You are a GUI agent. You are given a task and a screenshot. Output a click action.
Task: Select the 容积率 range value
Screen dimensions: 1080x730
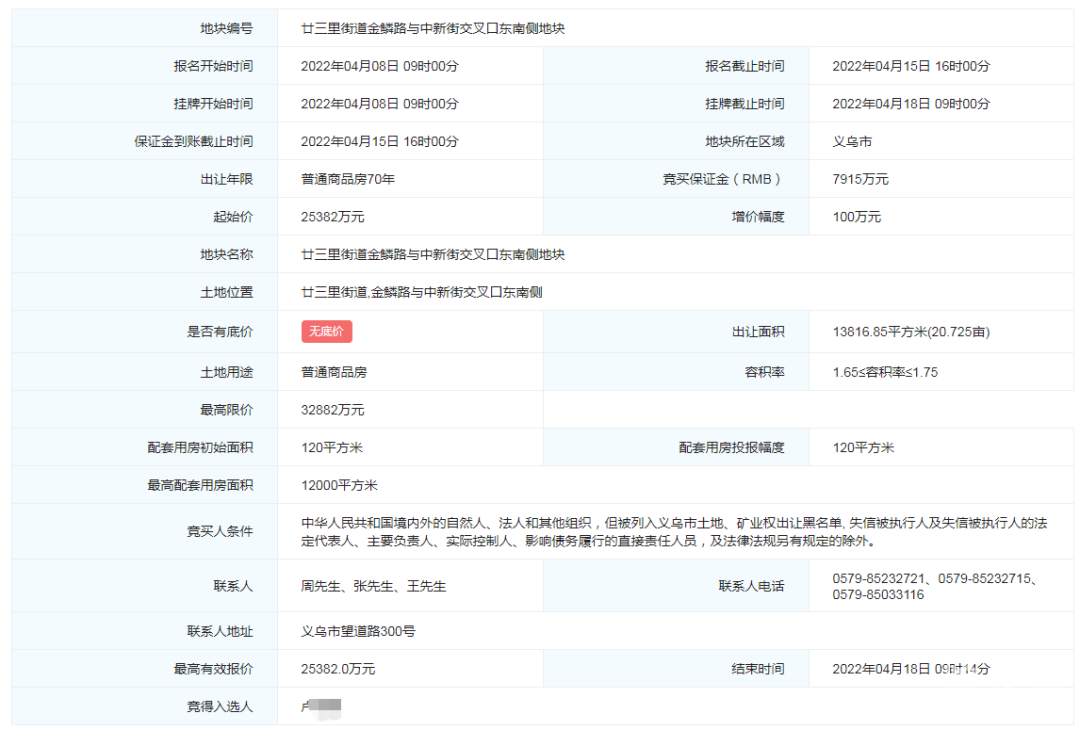[x=885, y=372]
